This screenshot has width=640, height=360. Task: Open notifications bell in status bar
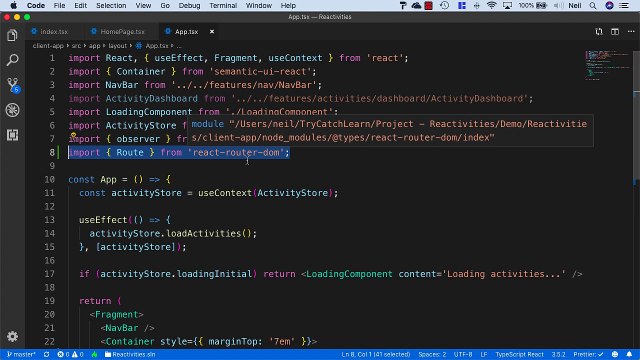pyautogui.click(x=629, y=354)
